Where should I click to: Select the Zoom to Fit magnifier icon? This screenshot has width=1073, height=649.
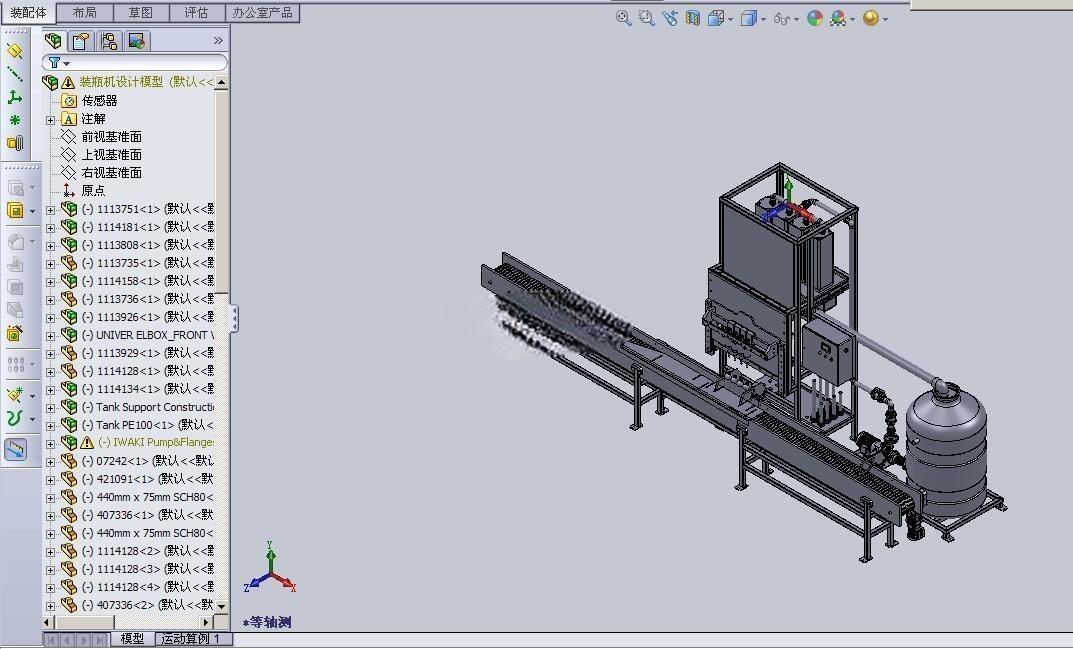(x=623, y=18)
